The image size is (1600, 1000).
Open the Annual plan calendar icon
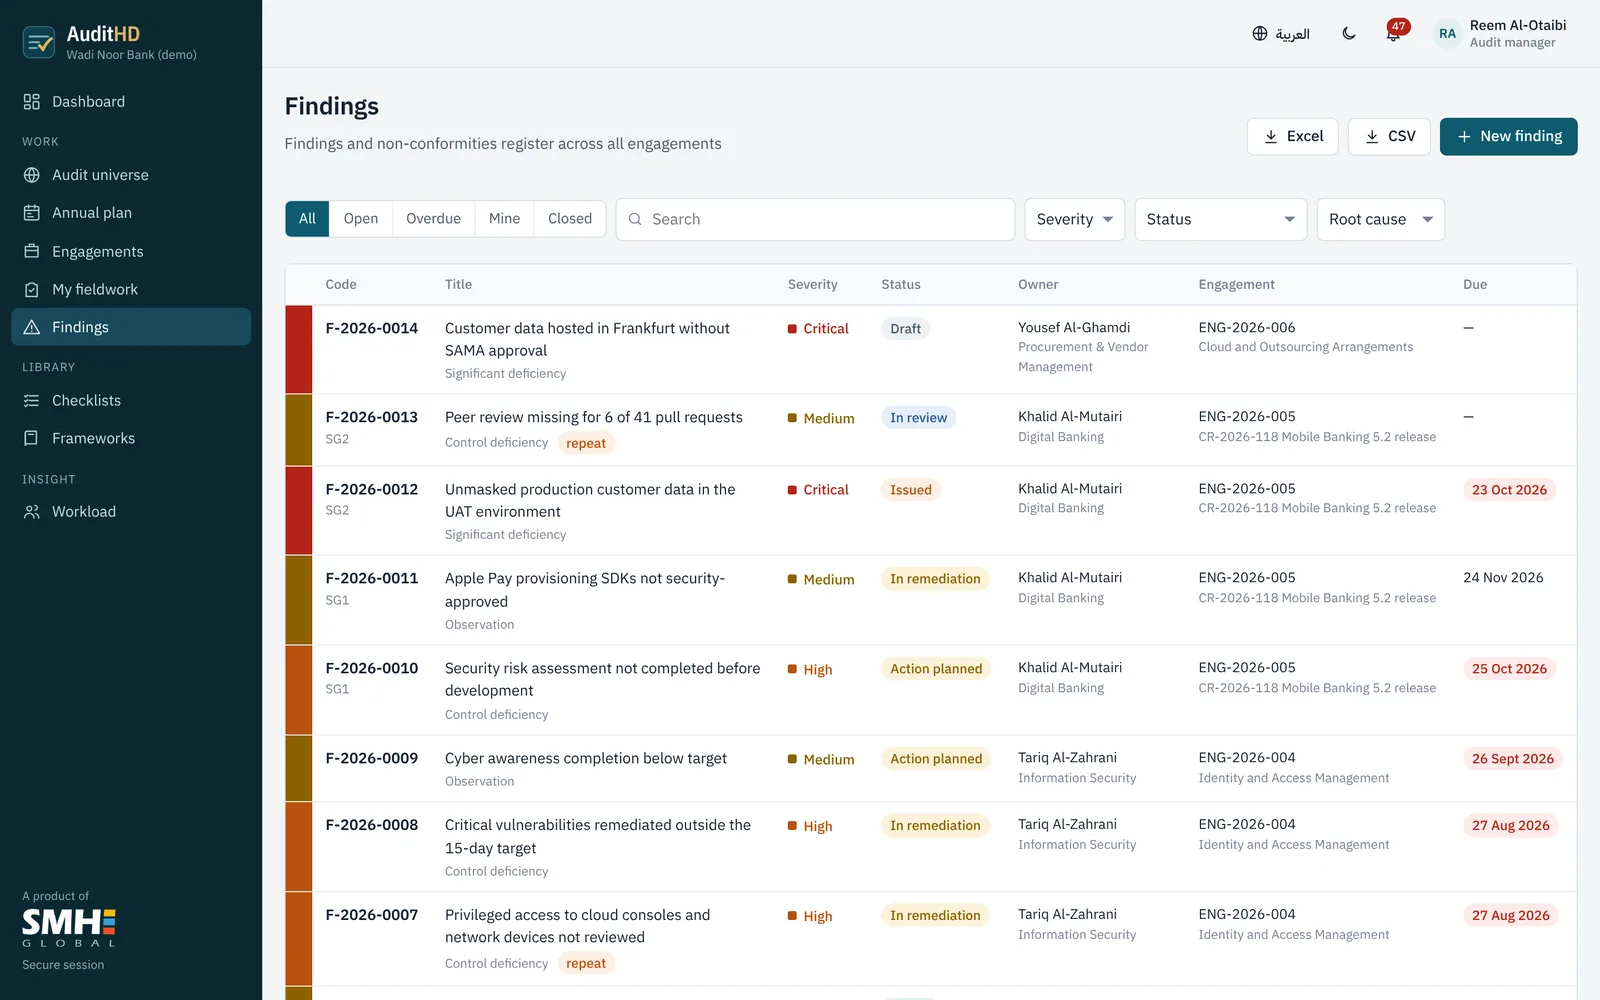(32, 213)
